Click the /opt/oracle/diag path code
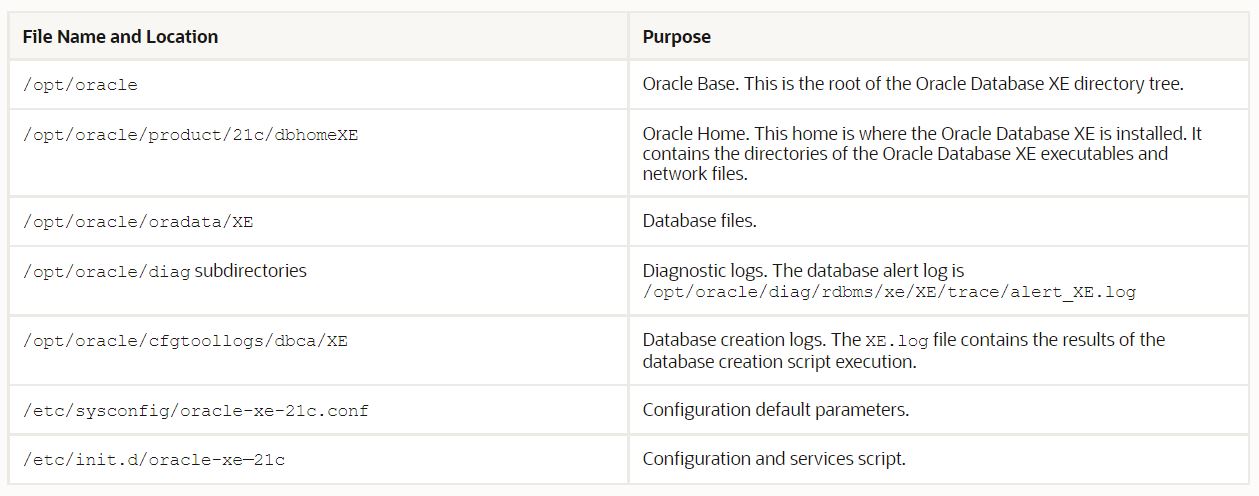 [106, 272]
